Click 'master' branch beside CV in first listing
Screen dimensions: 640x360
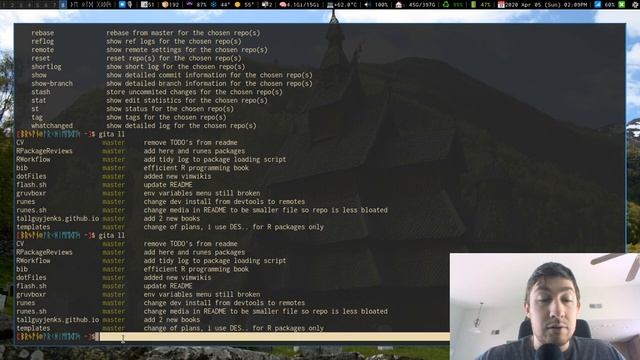(x=113, y=142)
